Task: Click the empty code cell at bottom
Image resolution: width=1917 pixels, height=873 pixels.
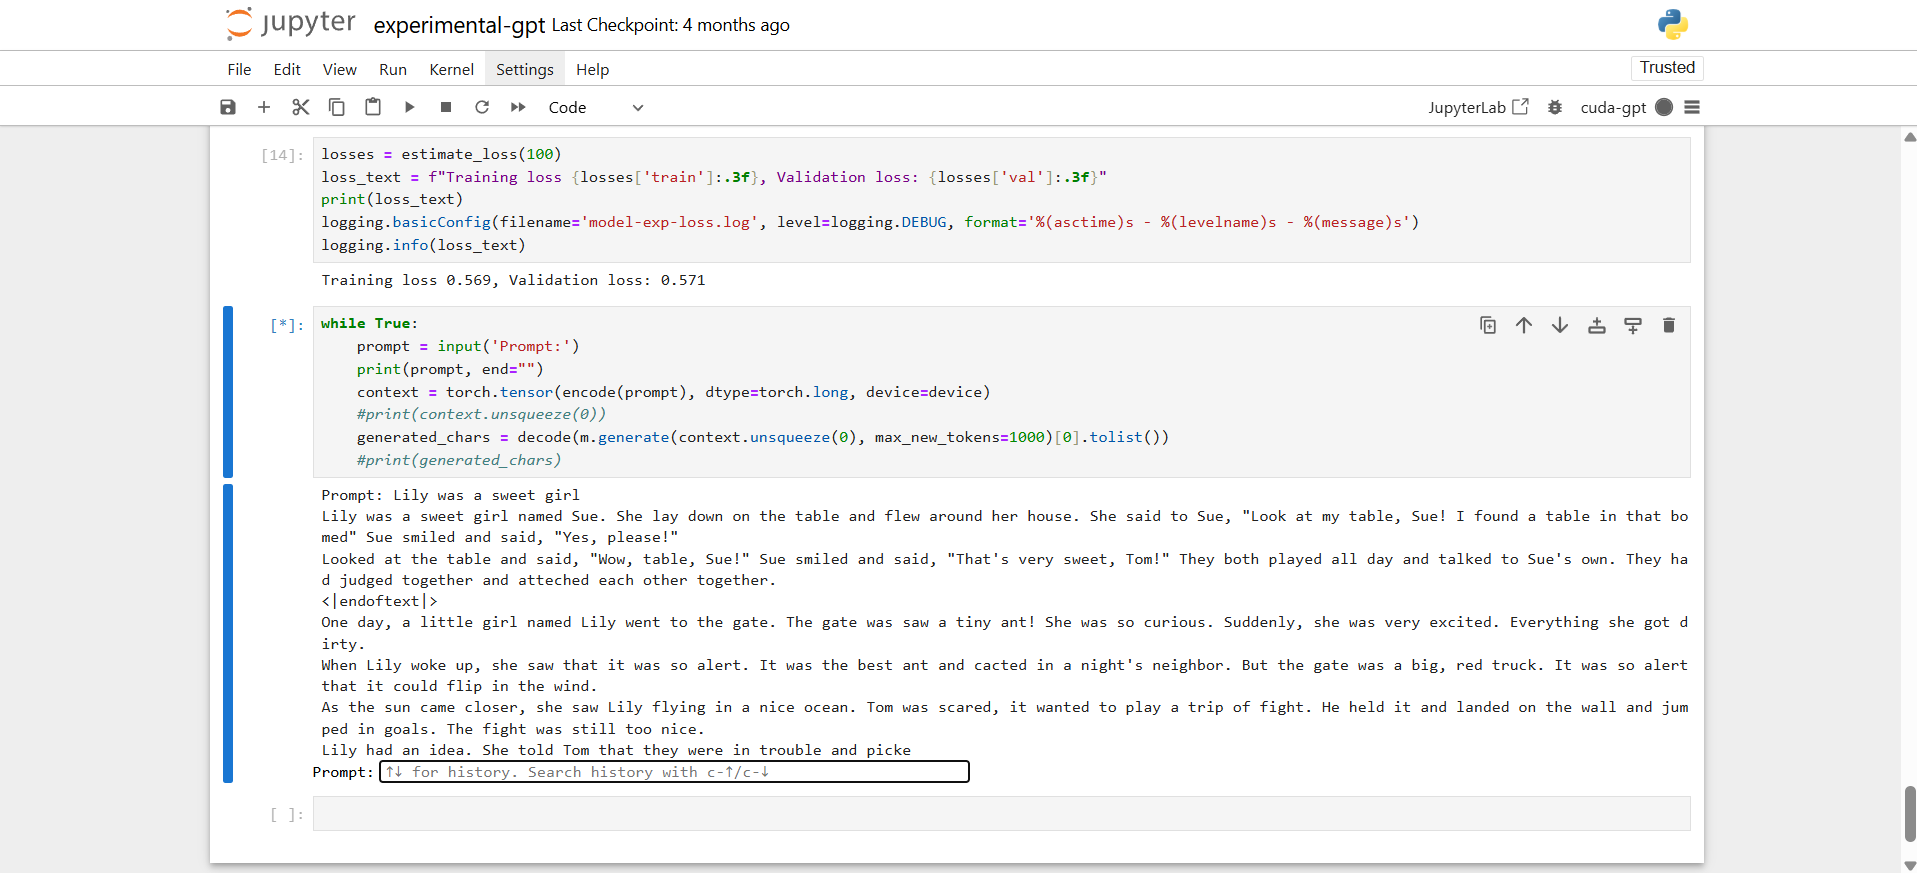Action: point(1001,814)
